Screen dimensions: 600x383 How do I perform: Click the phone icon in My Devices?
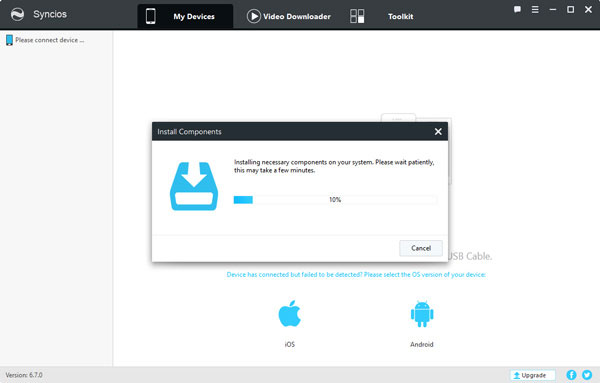click(151, 16)
